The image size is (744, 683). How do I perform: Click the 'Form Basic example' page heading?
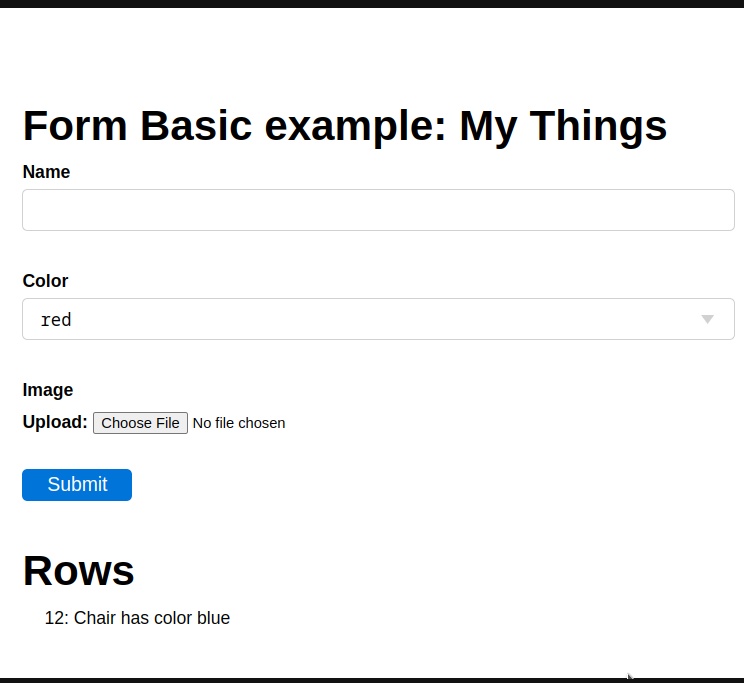(x=235, y=126)
